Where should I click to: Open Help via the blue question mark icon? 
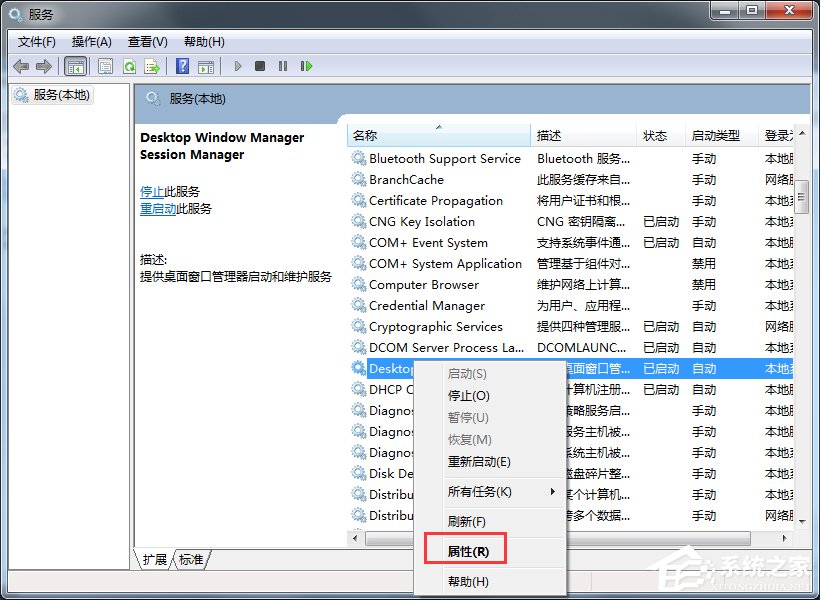pyautogui.click(x=182, y=66)
